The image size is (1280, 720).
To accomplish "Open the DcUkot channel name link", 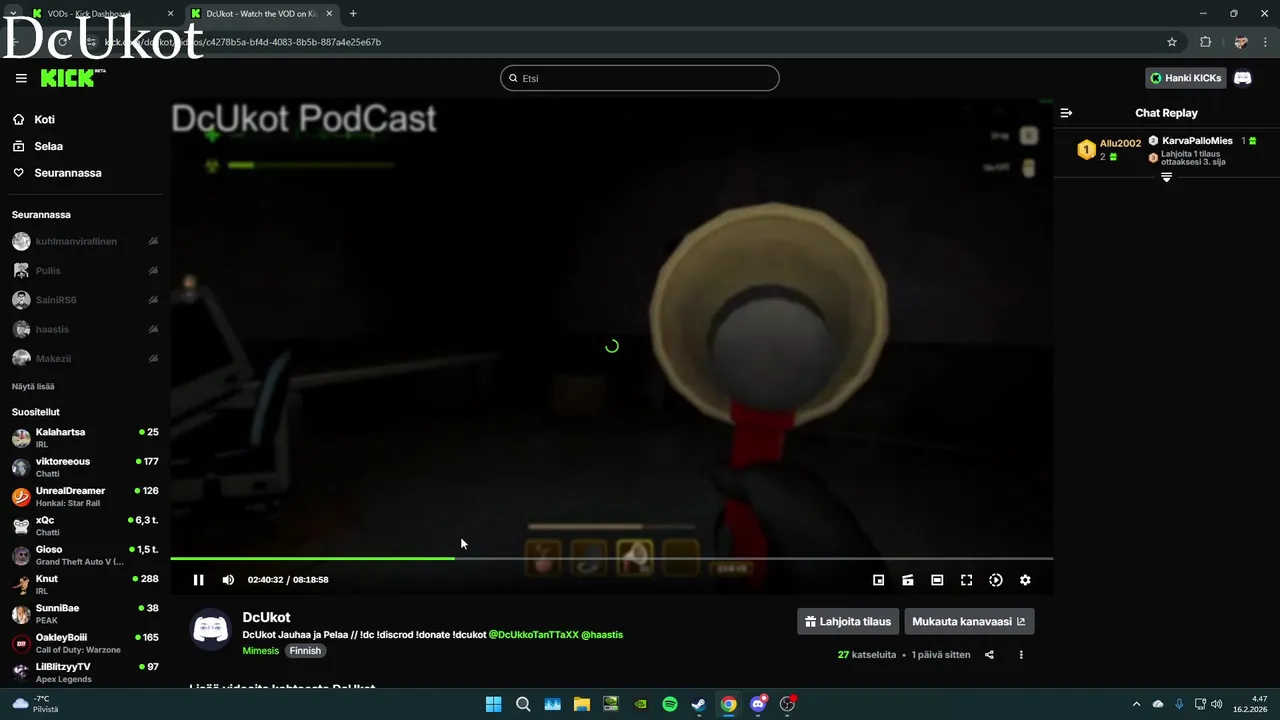I will click(266, 617).
